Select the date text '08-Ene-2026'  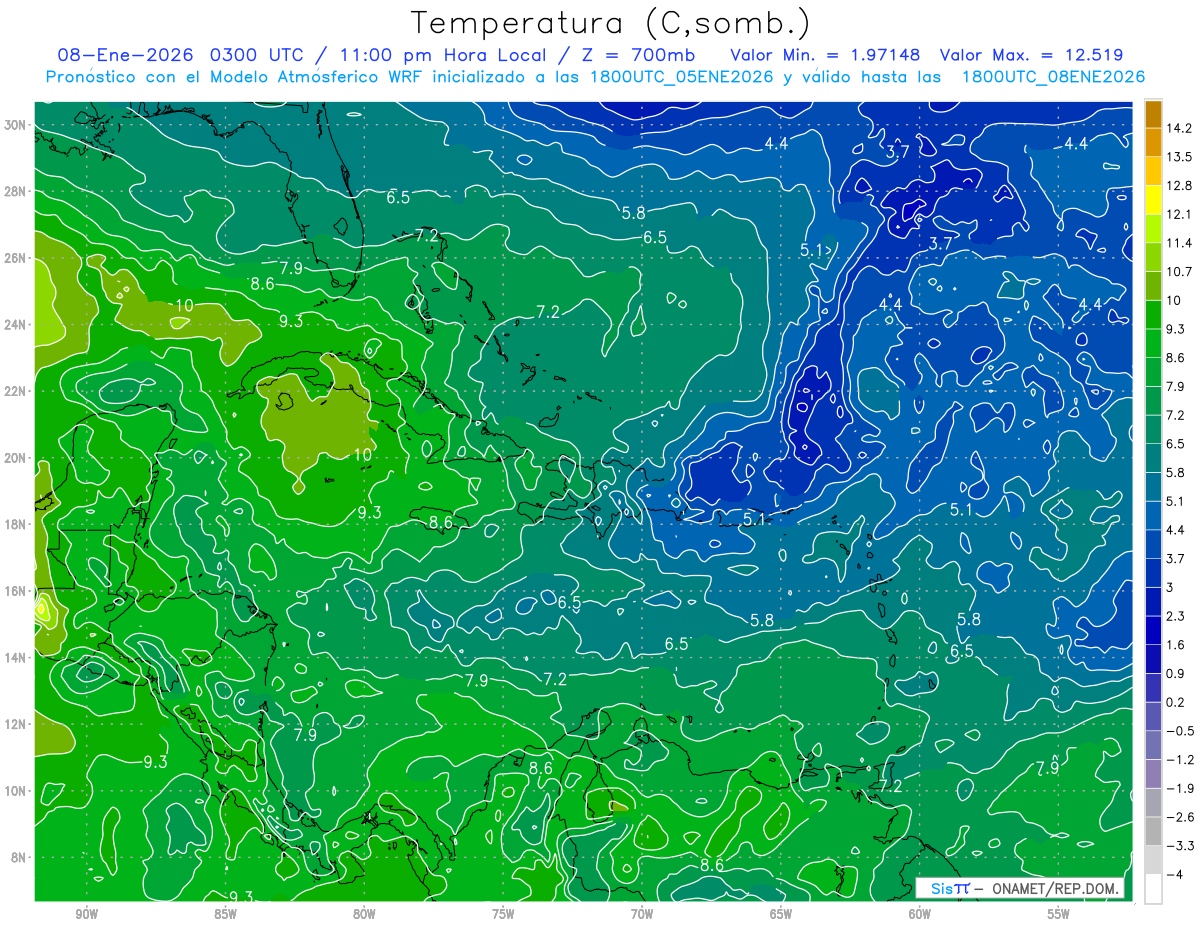[x=125, y=55]
